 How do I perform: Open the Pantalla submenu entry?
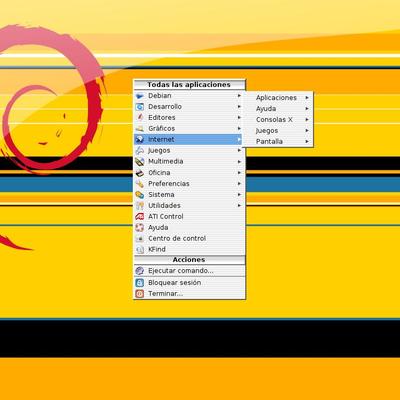(x=278, y=141)
